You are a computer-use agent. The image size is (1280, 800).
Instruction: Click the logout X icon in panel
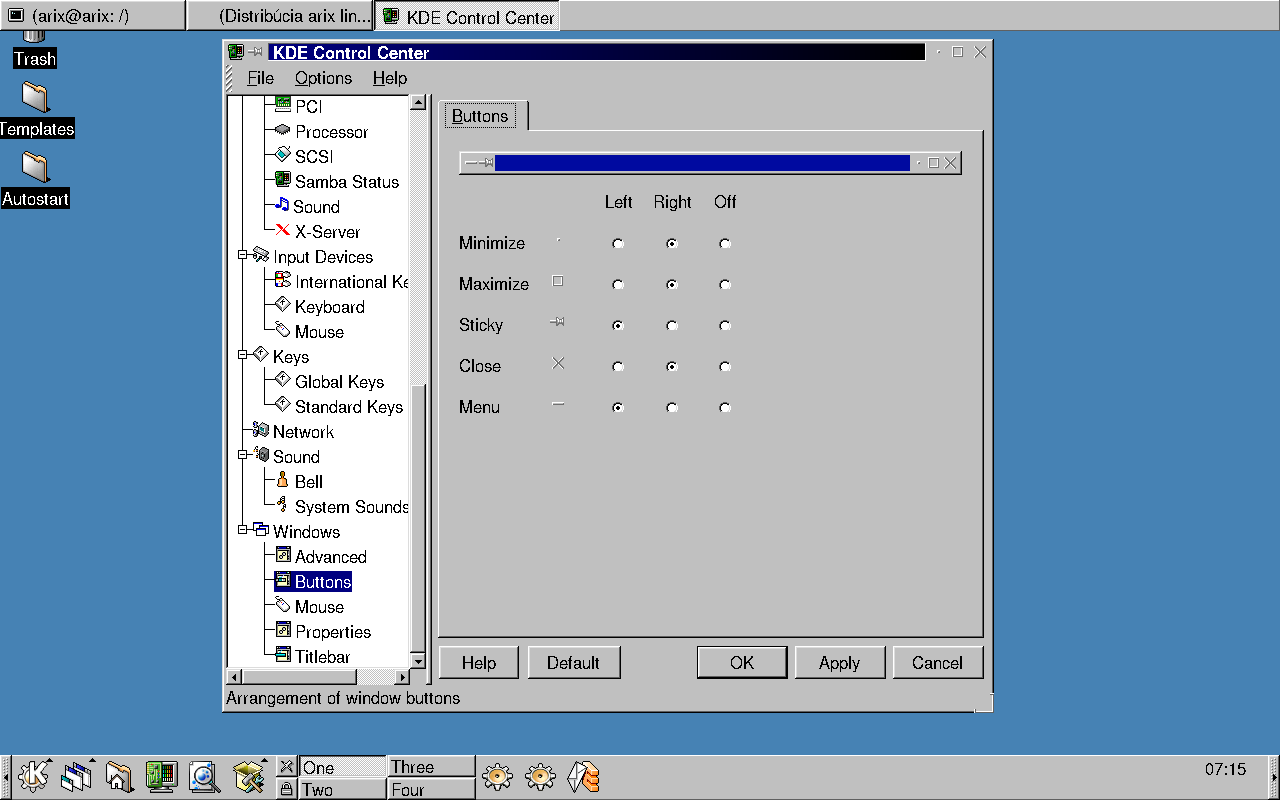(x=286, y=767)
